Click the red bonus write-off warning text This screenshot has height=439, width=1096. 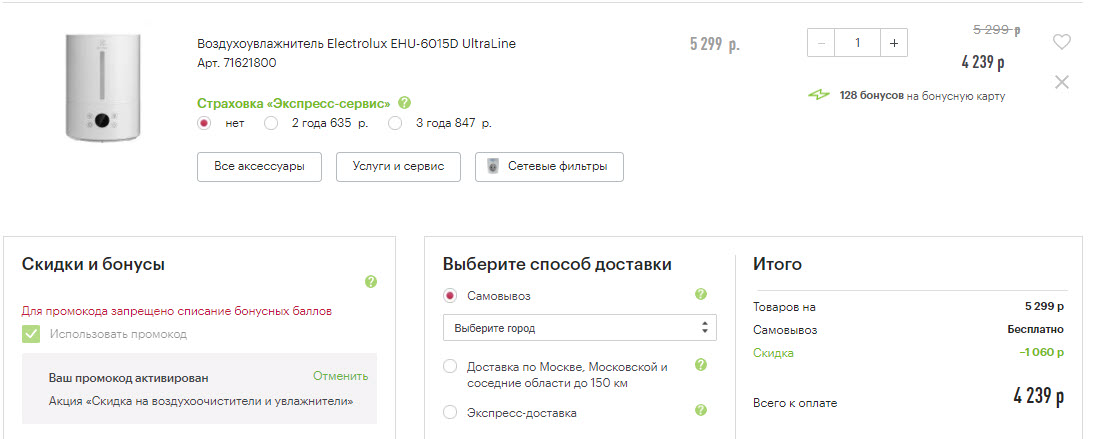pyautogui.click(x=177, y=311)
